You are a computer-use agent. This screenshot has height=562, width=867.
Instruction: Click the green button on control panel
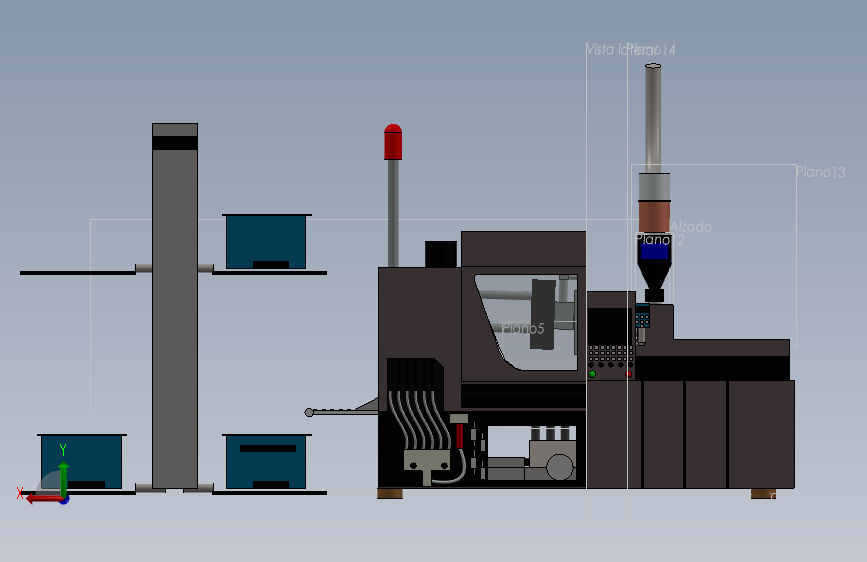[x=592, y=374]
